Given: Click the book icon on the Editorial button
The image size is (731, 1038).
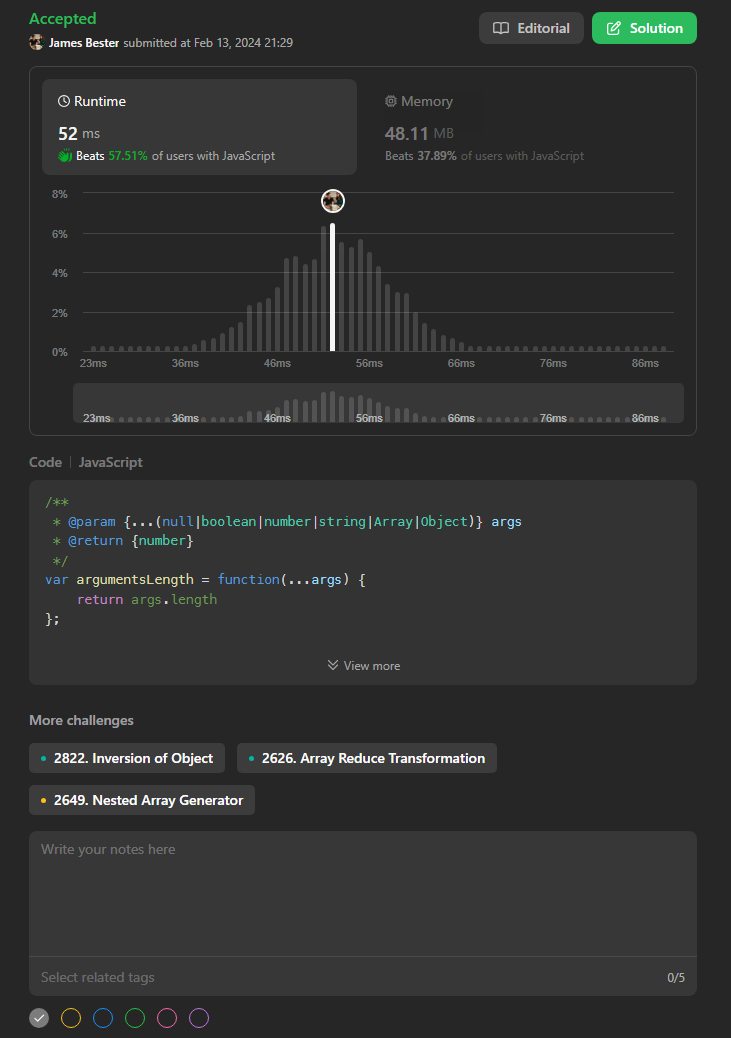Looking at the screenshot, I should (x=500, y=28).
